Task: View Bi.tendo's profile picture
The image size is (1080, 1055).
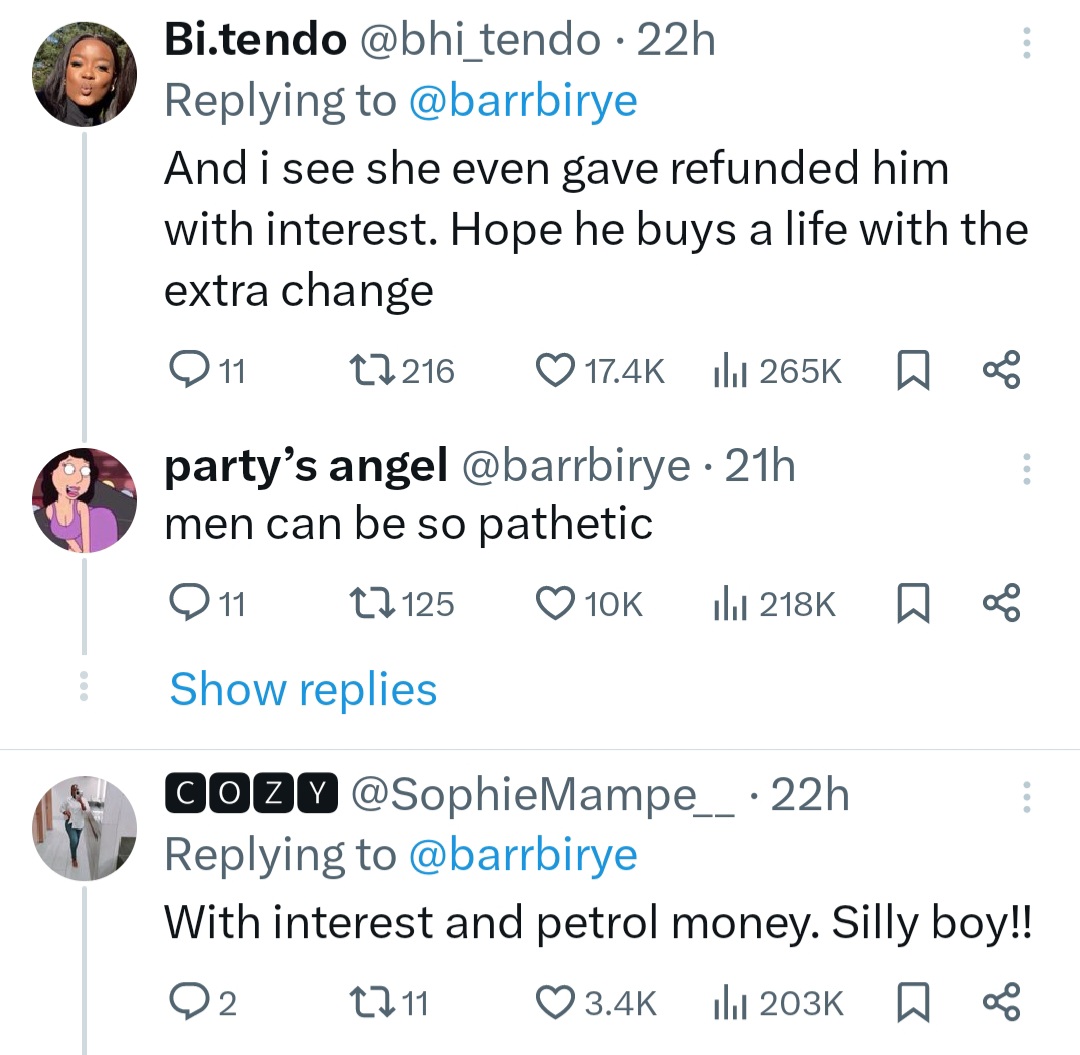Action: tap(85, 75)
